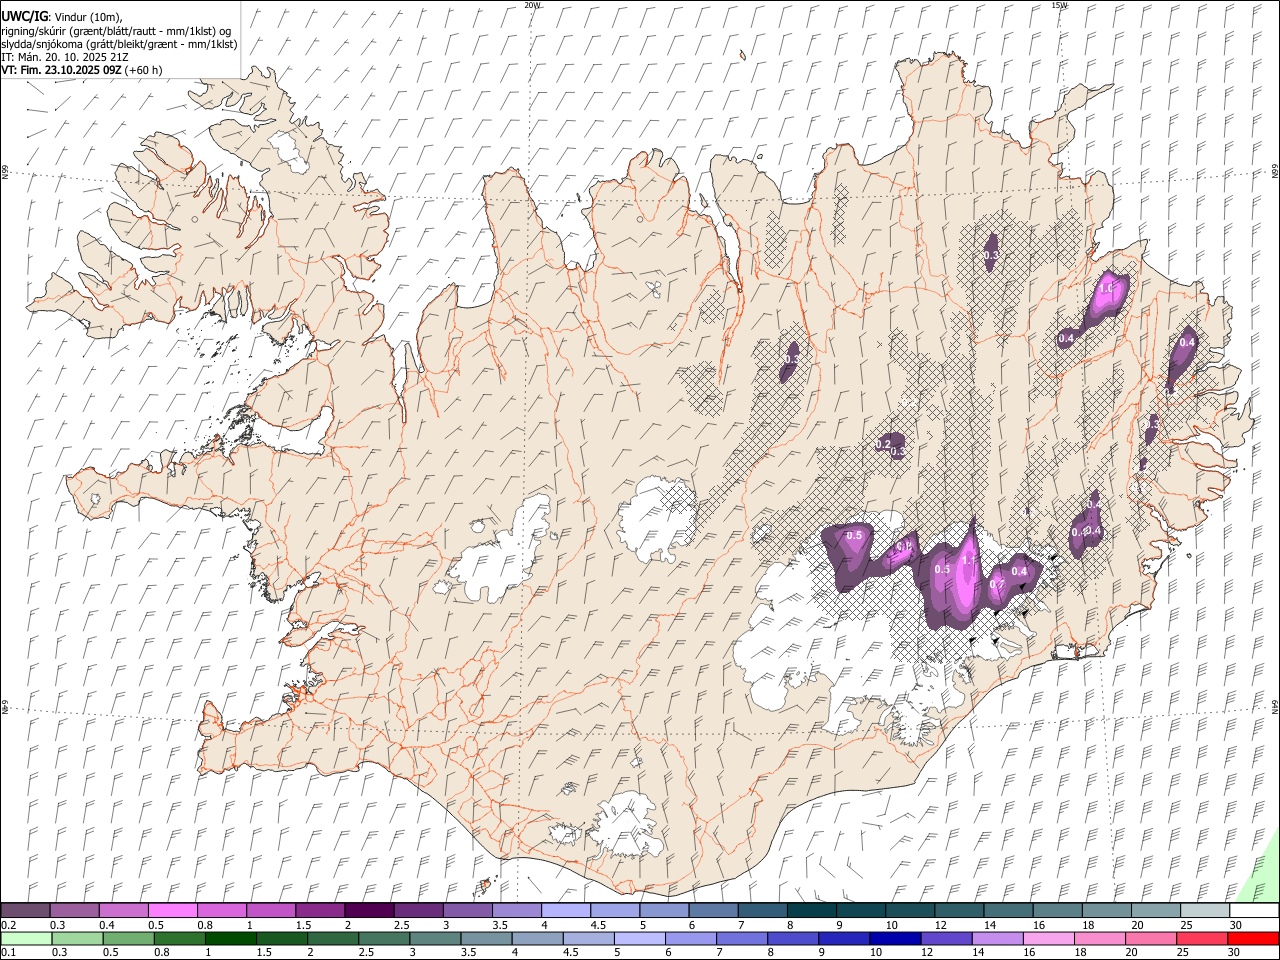The image size is (1280, 960).
Task: Pick the light periwinkle 4 swatch in top legend row
Action: pyautogui.click(x=566, y=910)
